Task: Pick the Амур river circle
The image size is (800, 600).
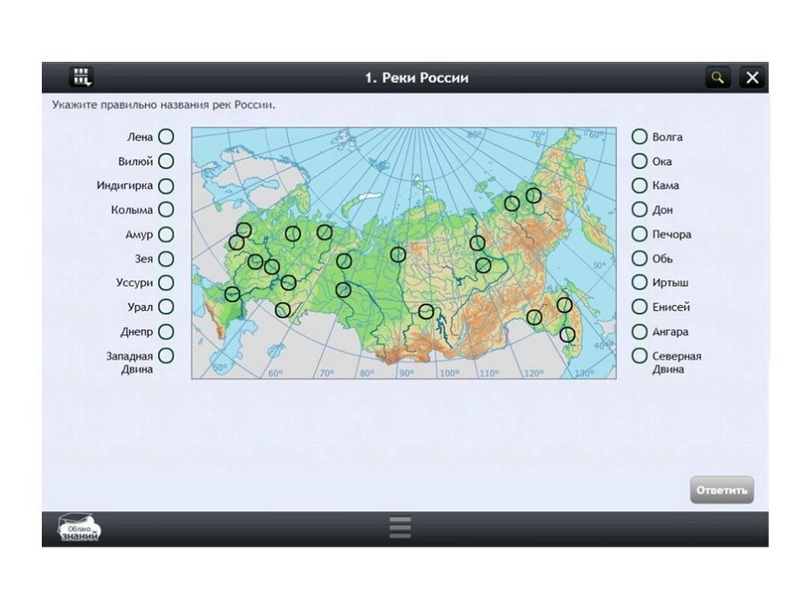Action: pyautogui.click(x=166, y=235)
